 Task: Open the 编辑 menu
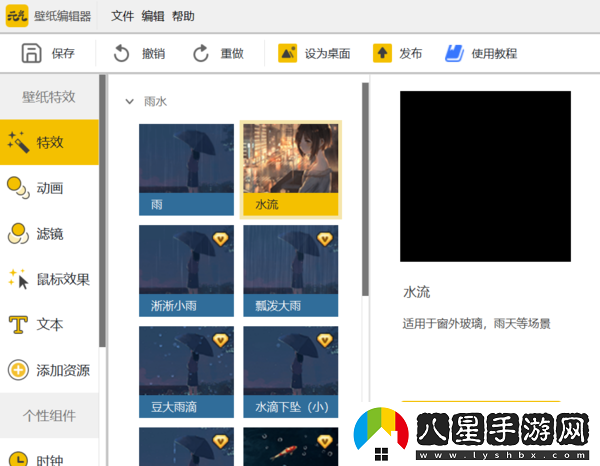tap(153, 16)
